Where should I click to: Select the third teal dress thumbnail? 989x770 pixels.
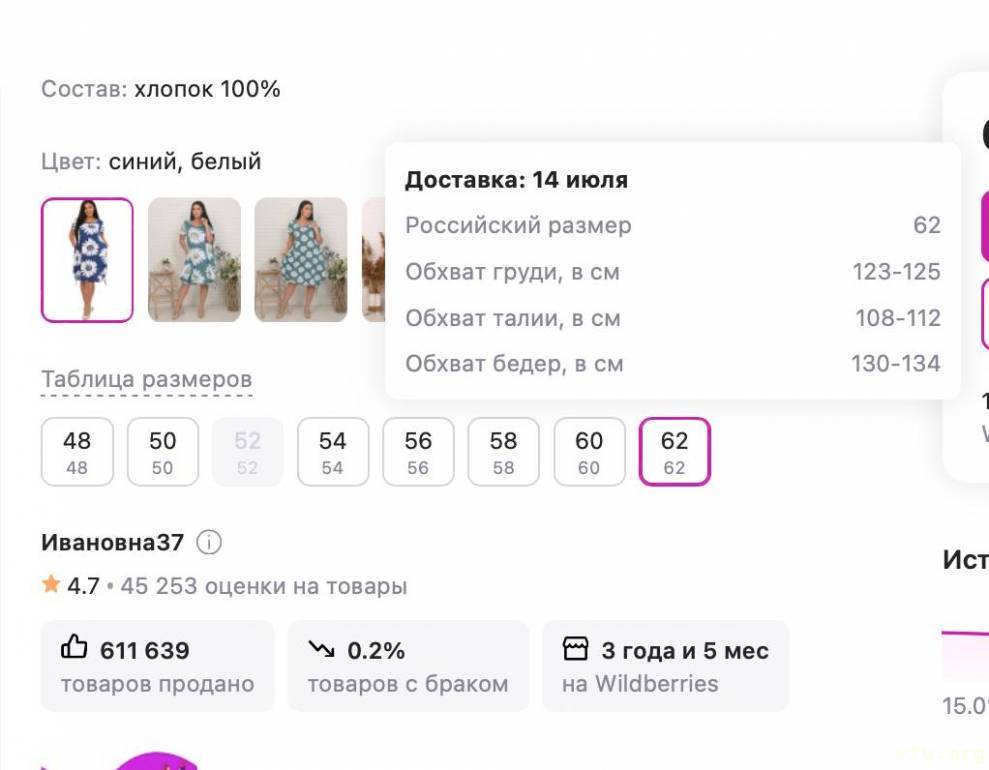300,260
